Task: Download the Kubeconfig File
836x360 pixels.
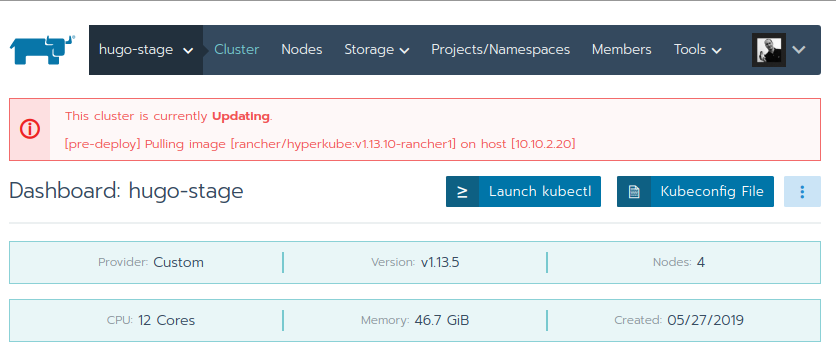Action: pyautogui.click(x=695, y=191)
